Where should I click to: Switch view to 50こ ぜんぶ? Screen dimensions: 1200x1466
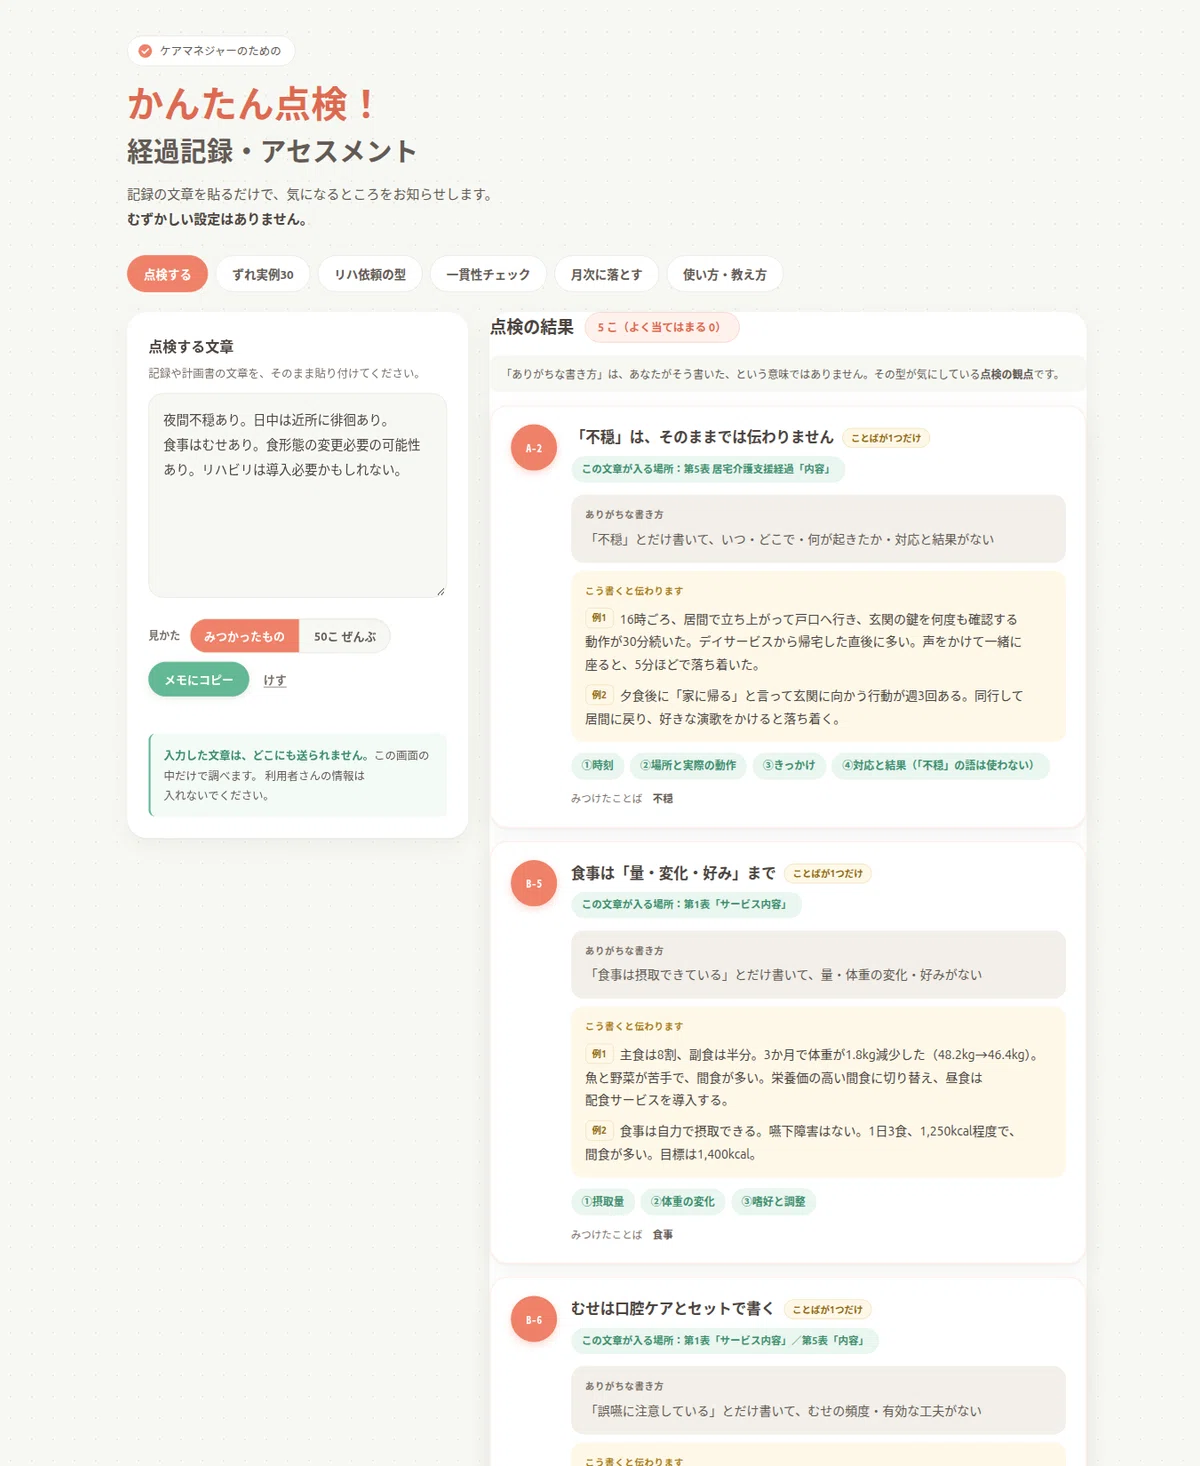(x=345, y=636)
